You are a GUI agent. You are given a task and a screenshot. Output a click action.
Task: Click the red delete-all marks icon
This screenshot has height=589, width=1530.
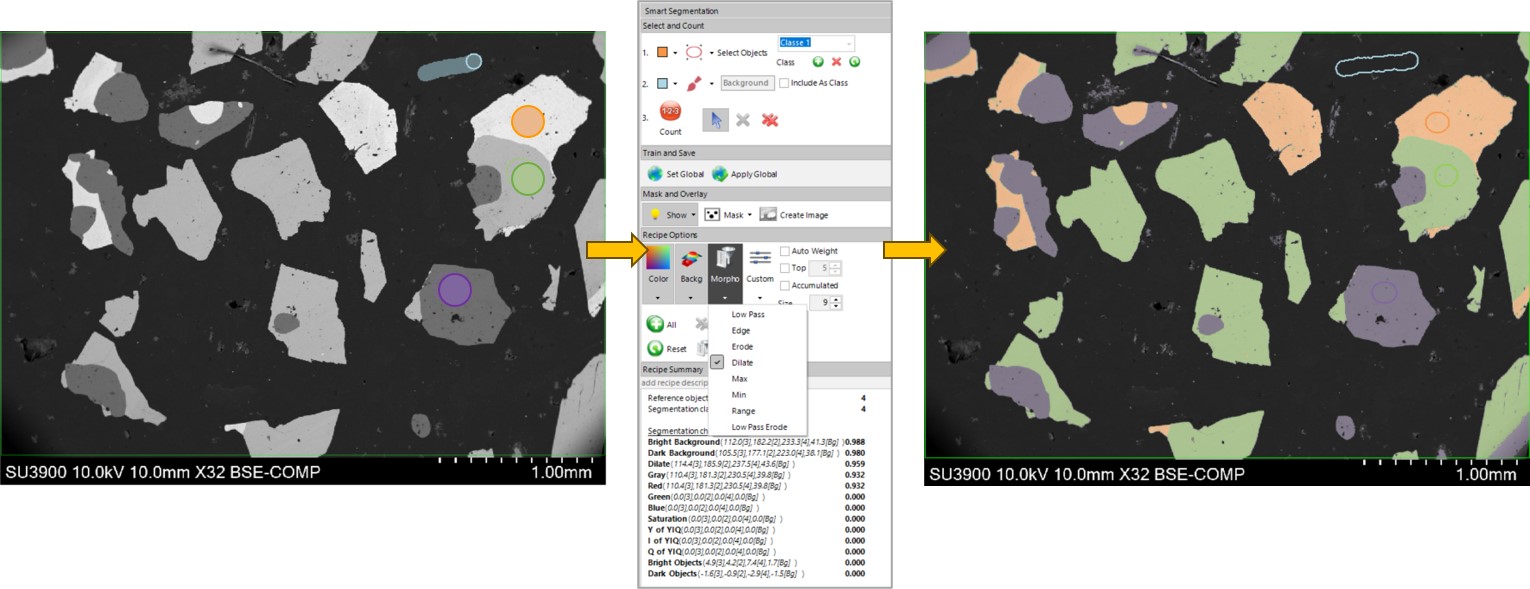tap(769, 120)
